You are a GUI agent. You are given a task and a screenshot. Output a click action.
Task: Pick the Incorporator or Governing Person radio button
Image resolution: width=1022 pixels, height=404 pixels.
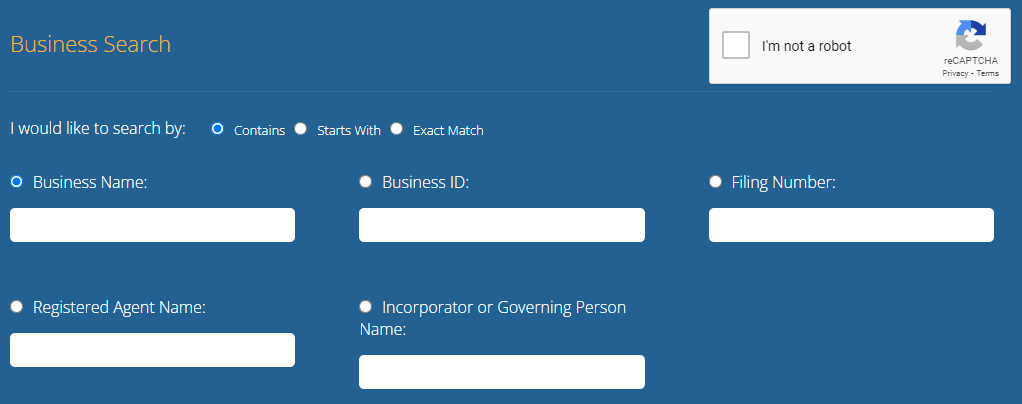pos(366,306)
